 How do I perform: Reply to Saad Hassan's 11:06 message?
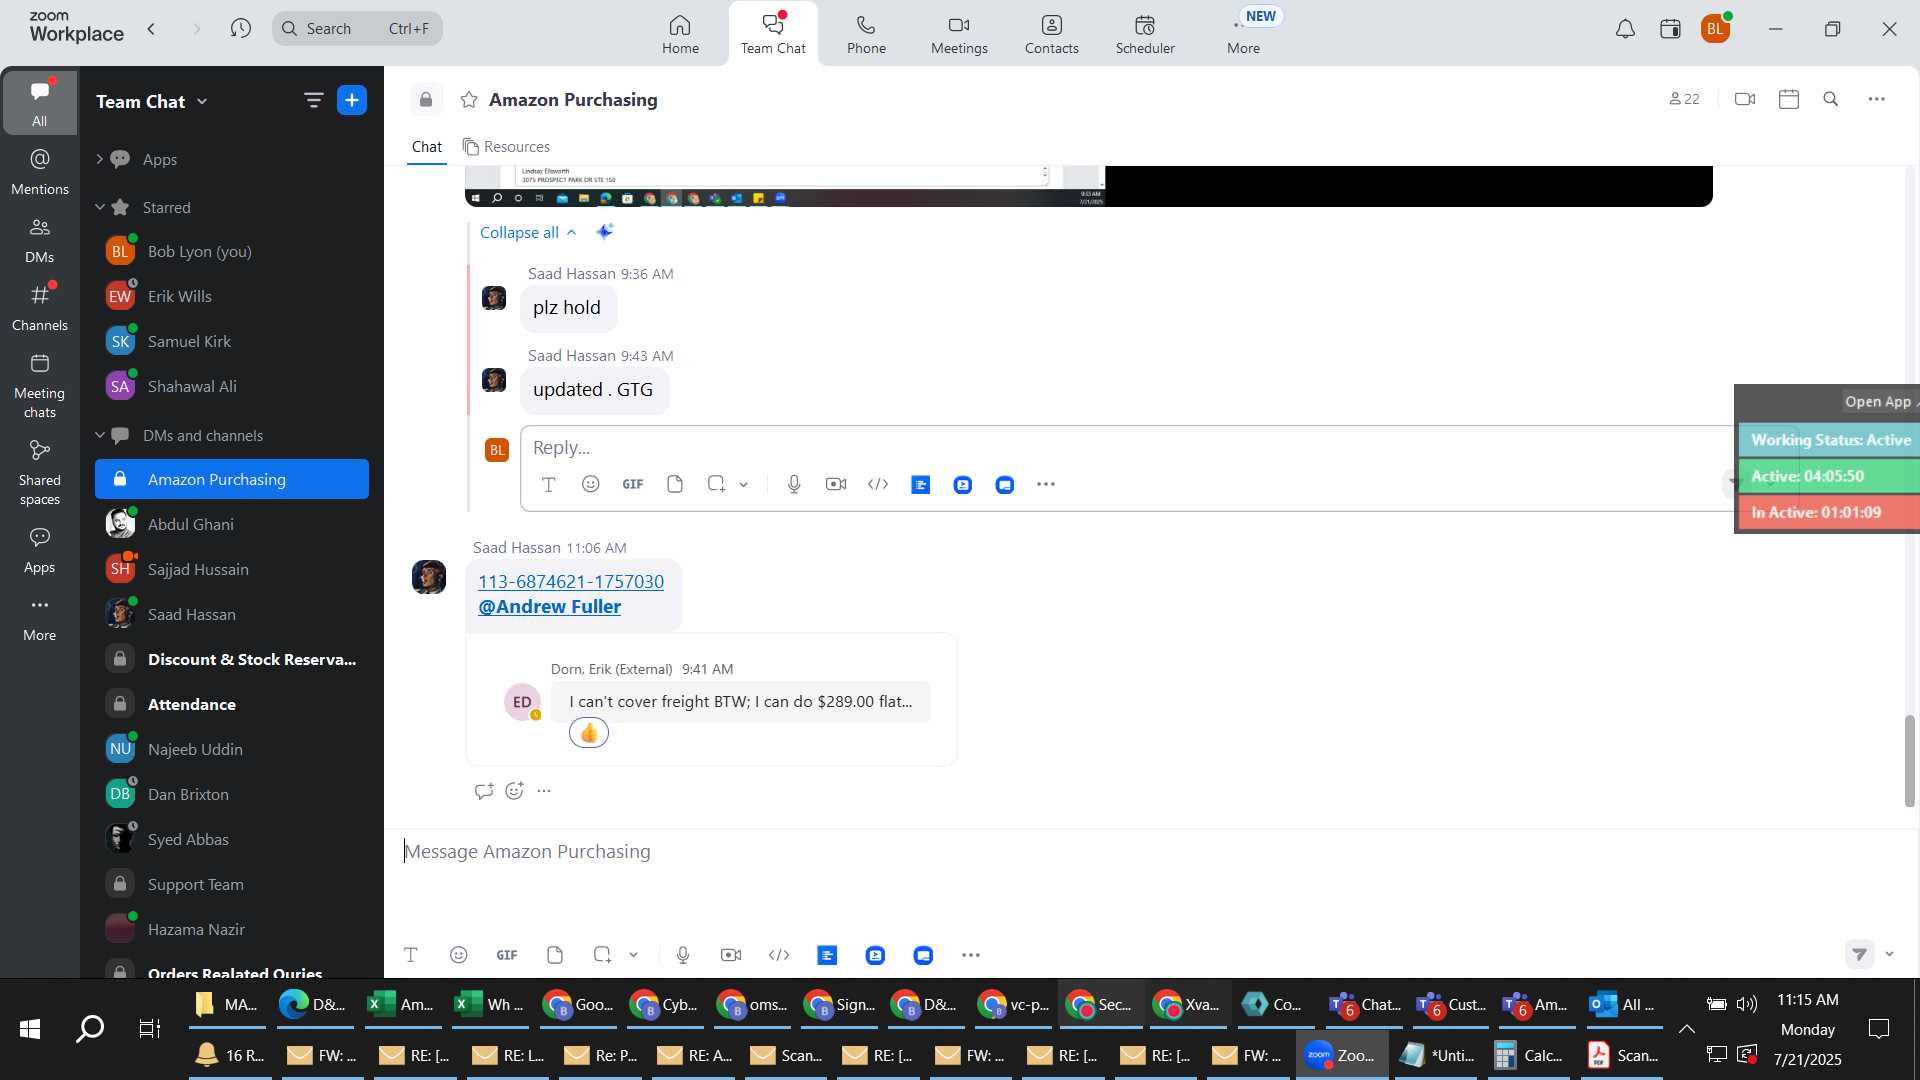pos(484,791)
